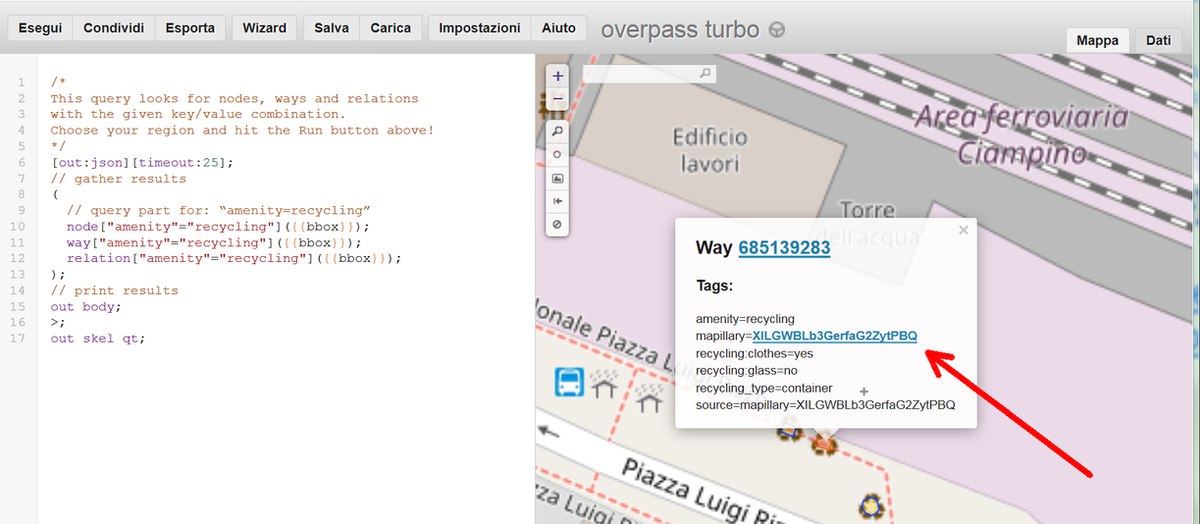This screenshot has width=1200, height=524.
Task: Open the Aiuto help dialog
Action: pos(558,28)
